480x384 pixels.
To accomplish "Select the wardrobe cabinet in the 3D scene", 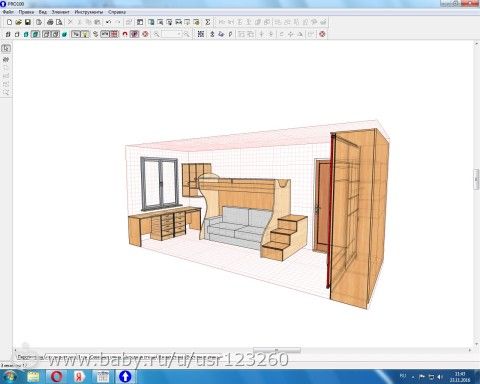I will tap(359, 218).
